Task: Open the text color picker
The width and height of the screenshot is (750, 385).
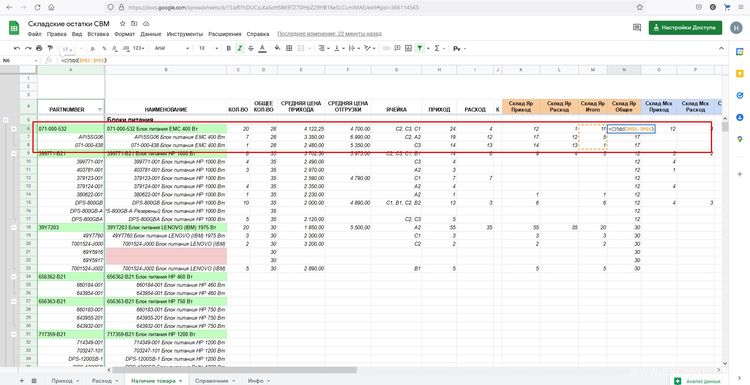Action: point(262,48)
